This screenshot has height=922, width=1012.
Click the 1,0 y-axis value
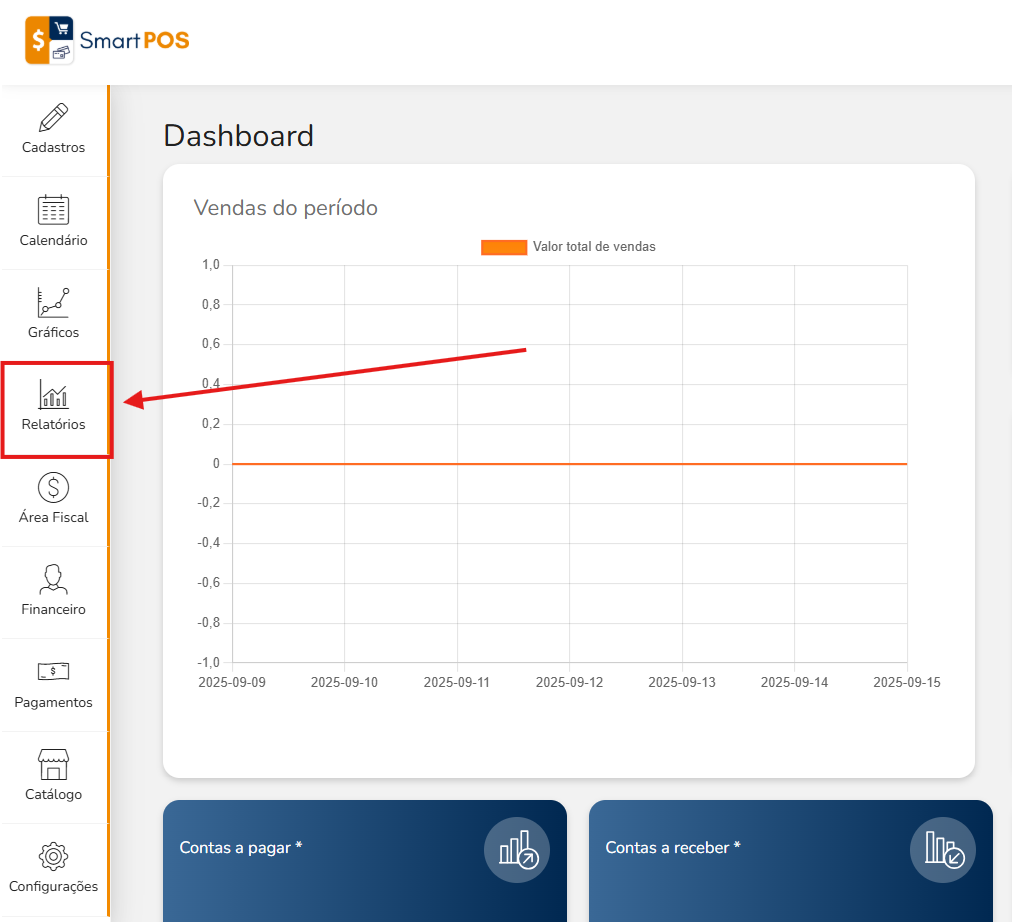click(x=211, y=265)
